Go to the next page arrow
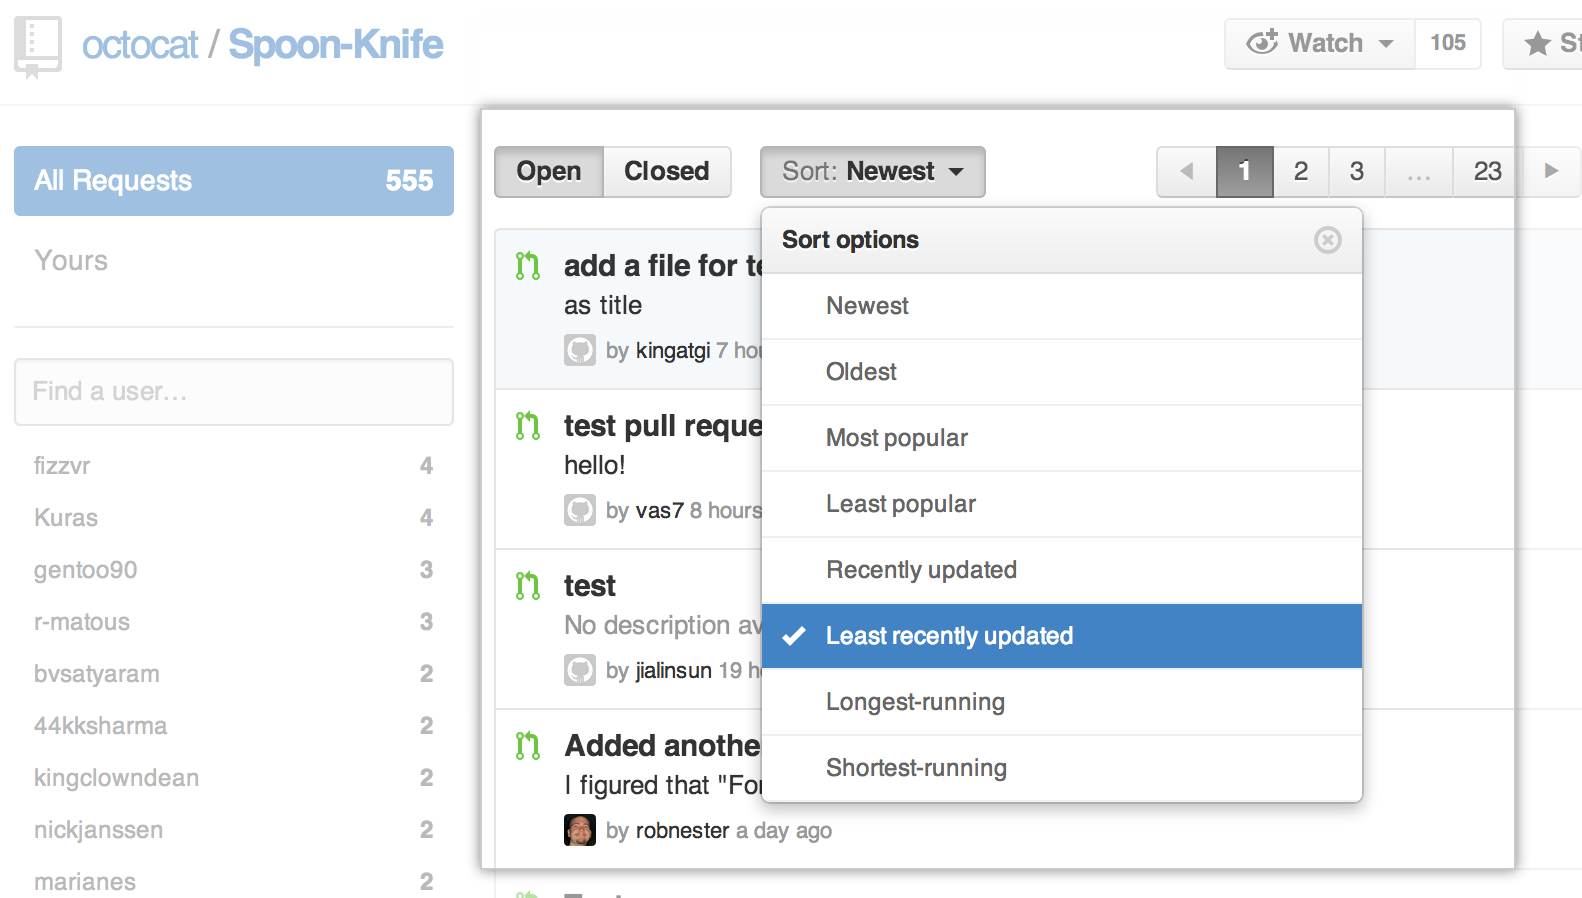 1551,172
